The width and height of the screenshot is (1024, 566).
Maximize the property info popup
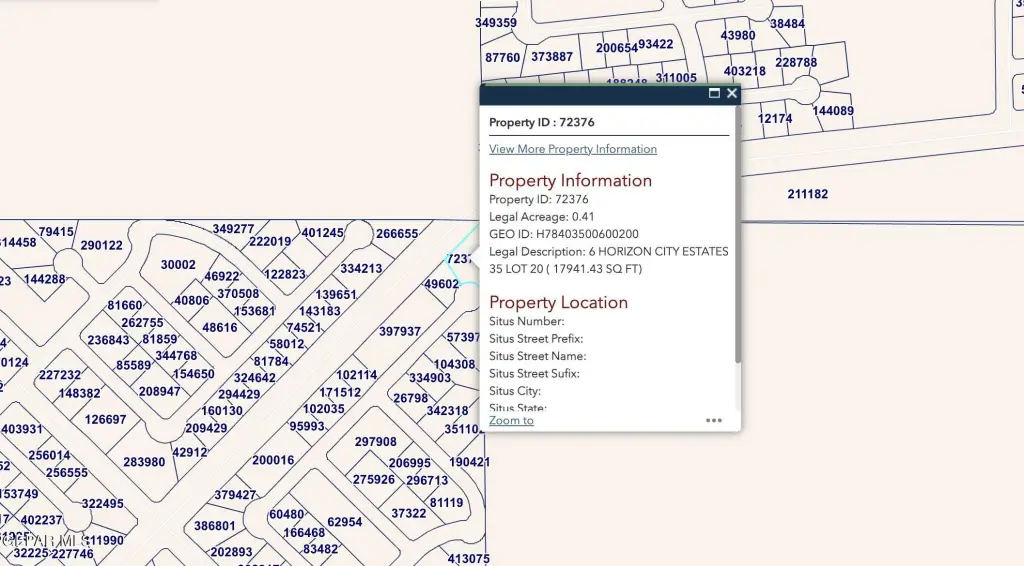pos(714,93)
